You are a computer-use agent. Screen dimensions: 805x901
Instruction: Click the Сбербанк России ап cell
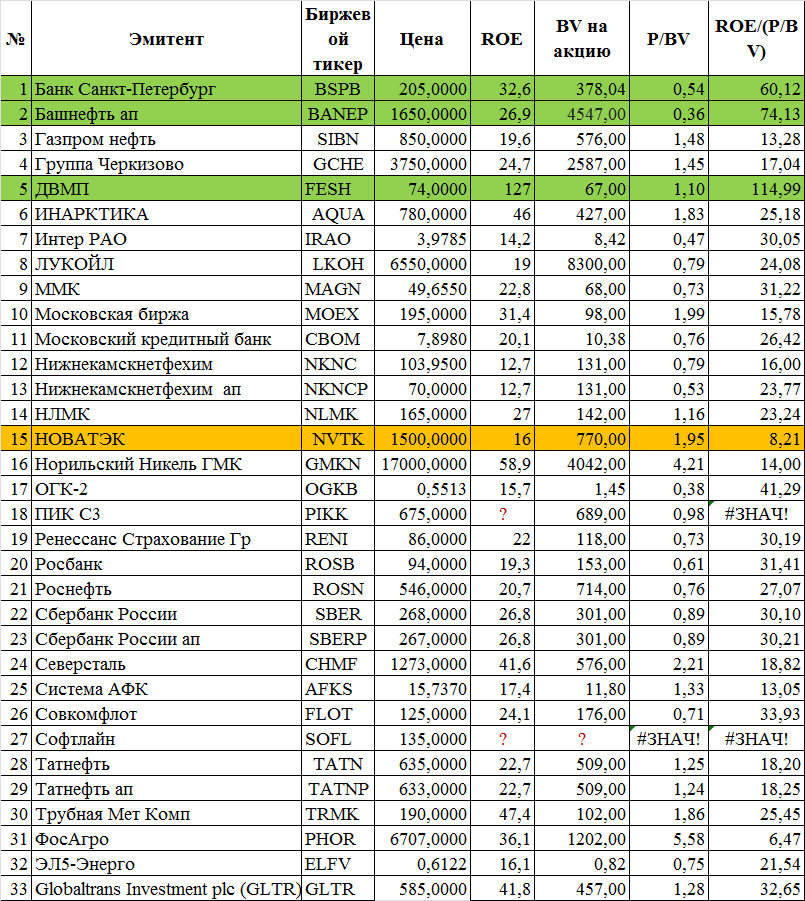pyautogui.click(x=166, y=639)
